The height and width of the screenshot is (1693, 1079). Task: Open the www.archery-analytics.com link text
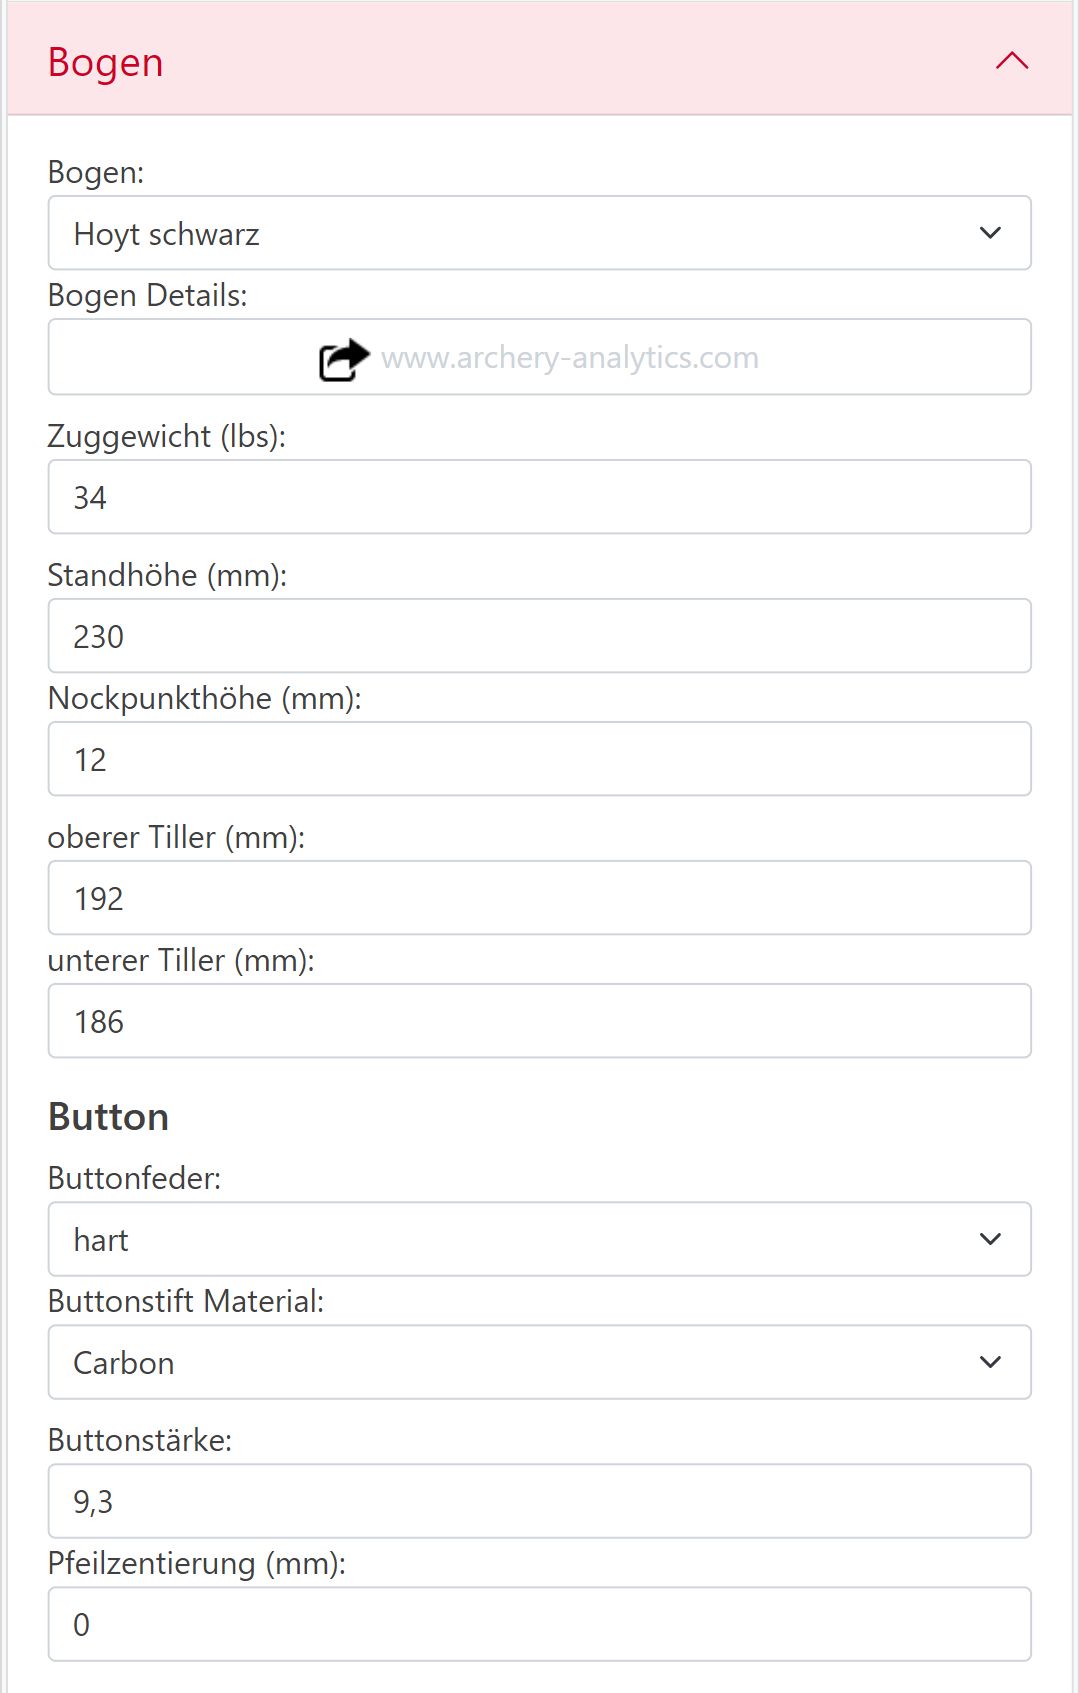[569, 358]
